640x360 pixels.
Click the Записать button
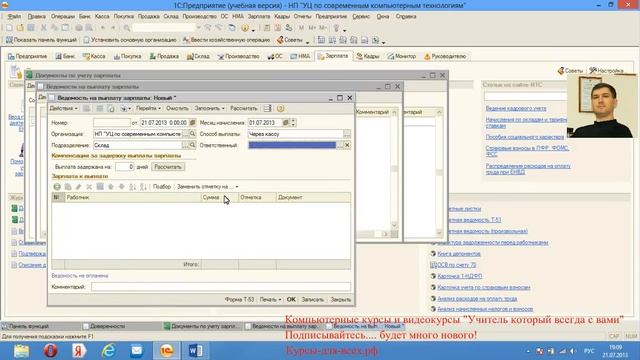coord(313,300)
